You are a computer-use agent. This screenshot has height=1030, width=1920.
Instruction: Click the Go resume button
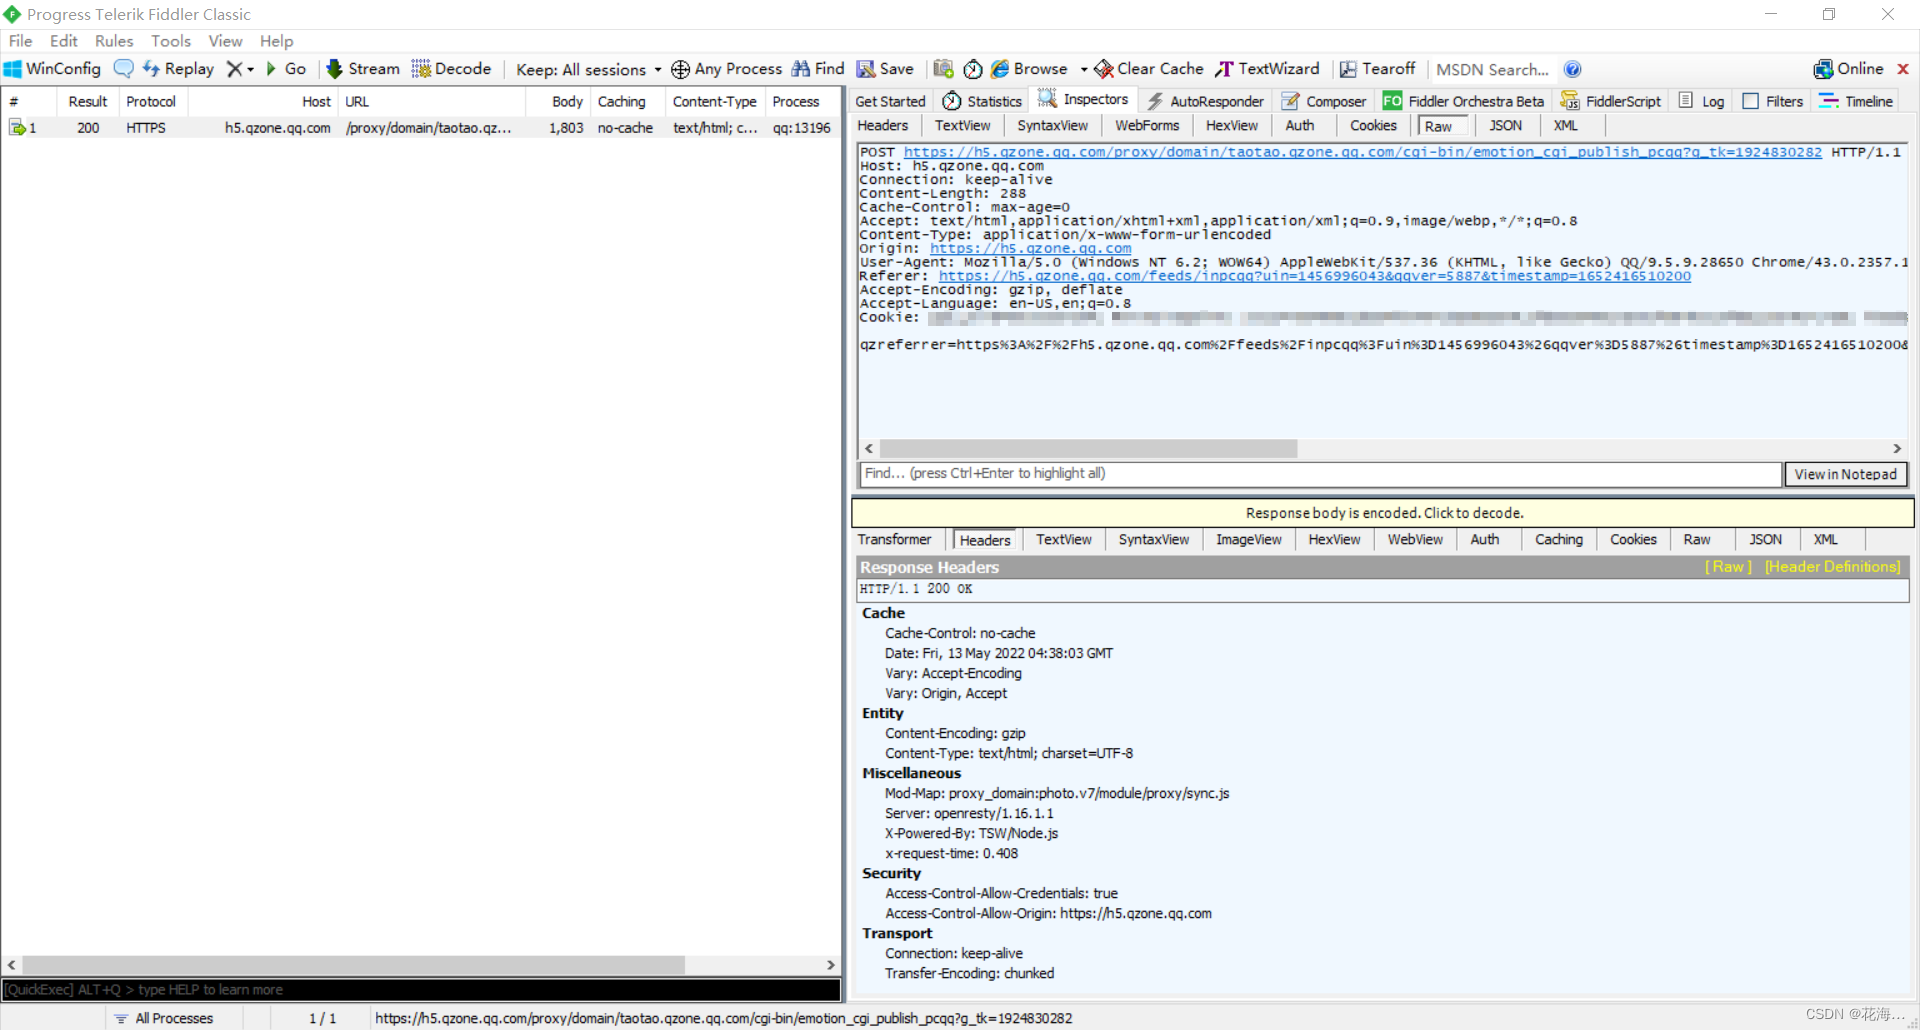pyautogui.click(x=286, y=69)
